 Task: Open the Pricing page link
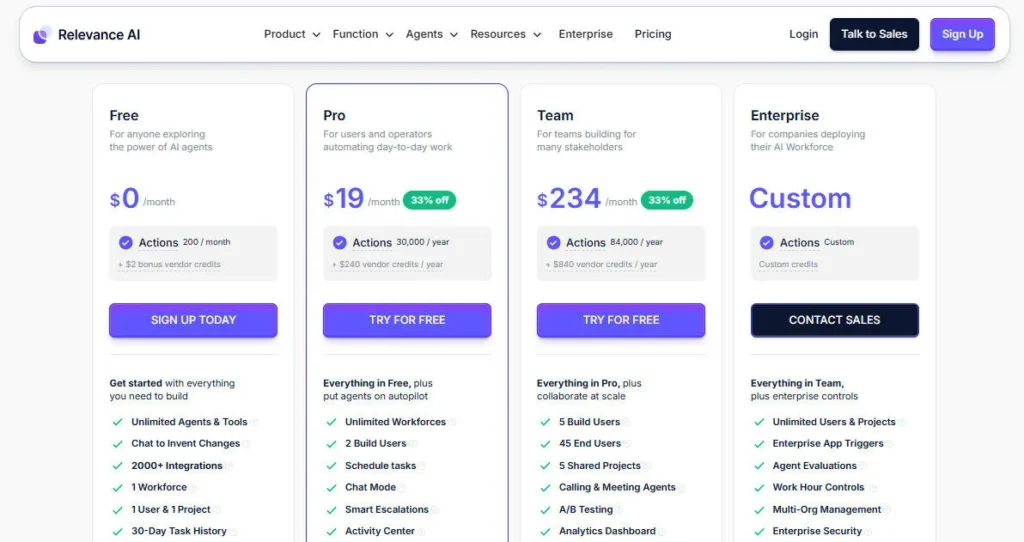click(653, 34)
